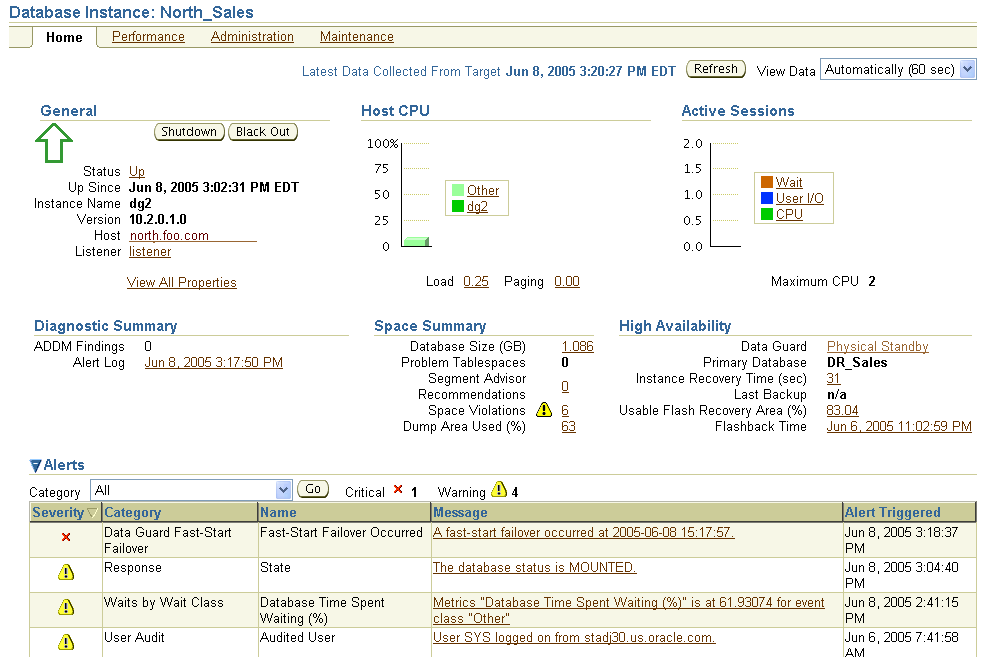Open the alerts Category filter dropdown
Viewport: 983px width, 657px height.
280,489
